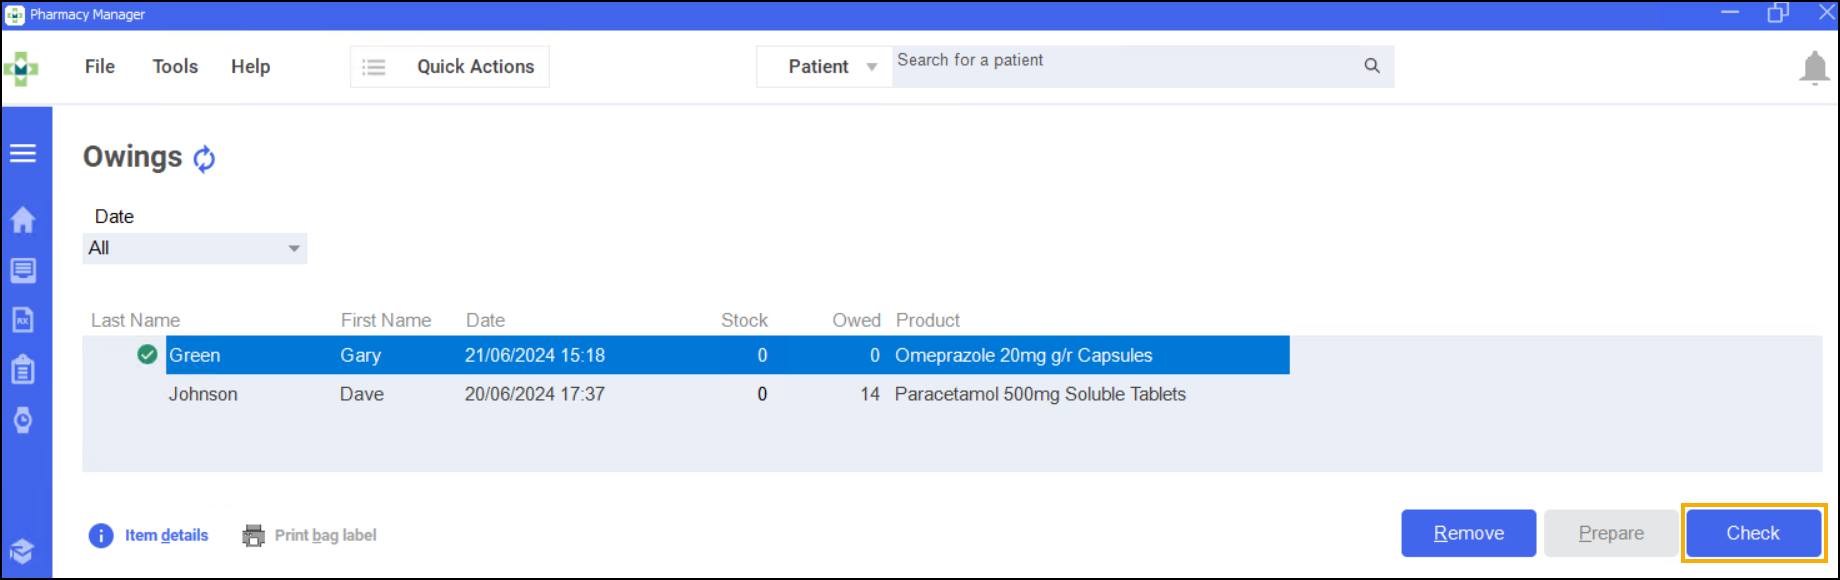Viewport: 1840px width, 580px height.
Task: Open the hamburger sidebar menu
Action: [x=23, y=153]
